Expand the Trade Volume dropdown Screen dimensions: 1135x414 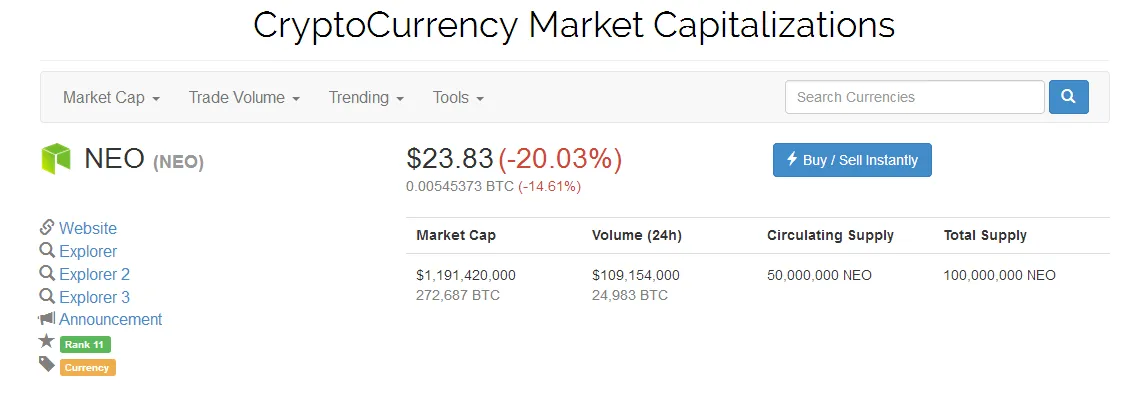pos(244,98)
